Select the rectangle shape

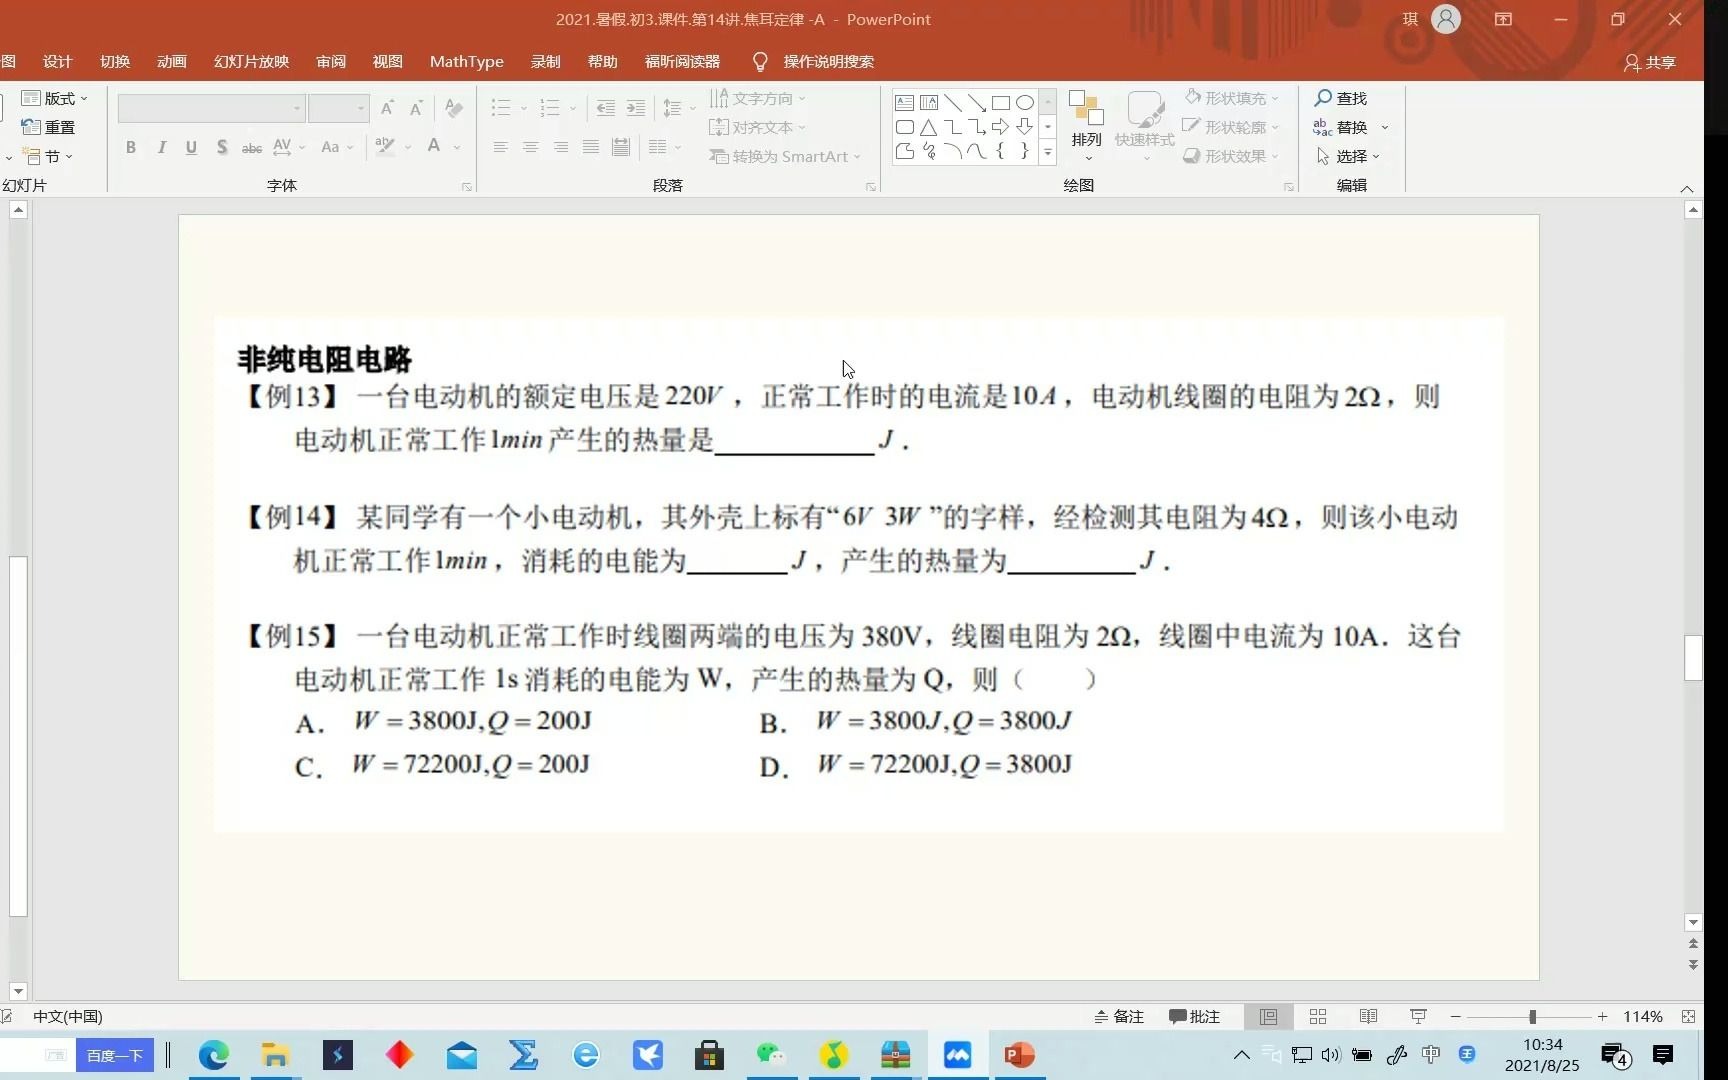(x=1001, y=103)
